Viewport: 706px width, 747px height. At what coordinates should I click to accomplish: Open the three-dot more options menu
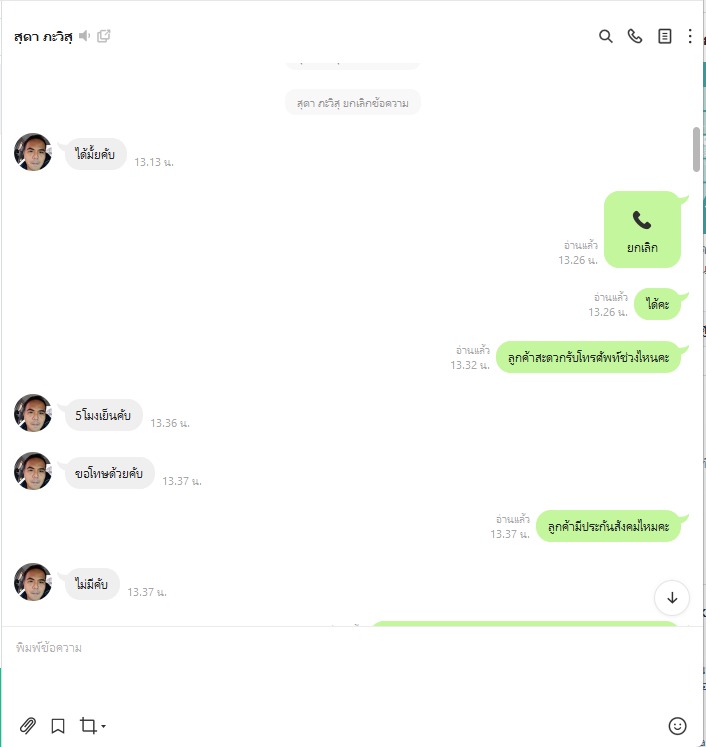(x=690, y=36)
